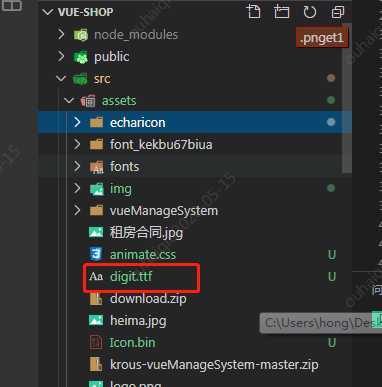Screen dimensions: 382x387
Task: Click the U status badge of digit.ttf
Action: (332, 277)
